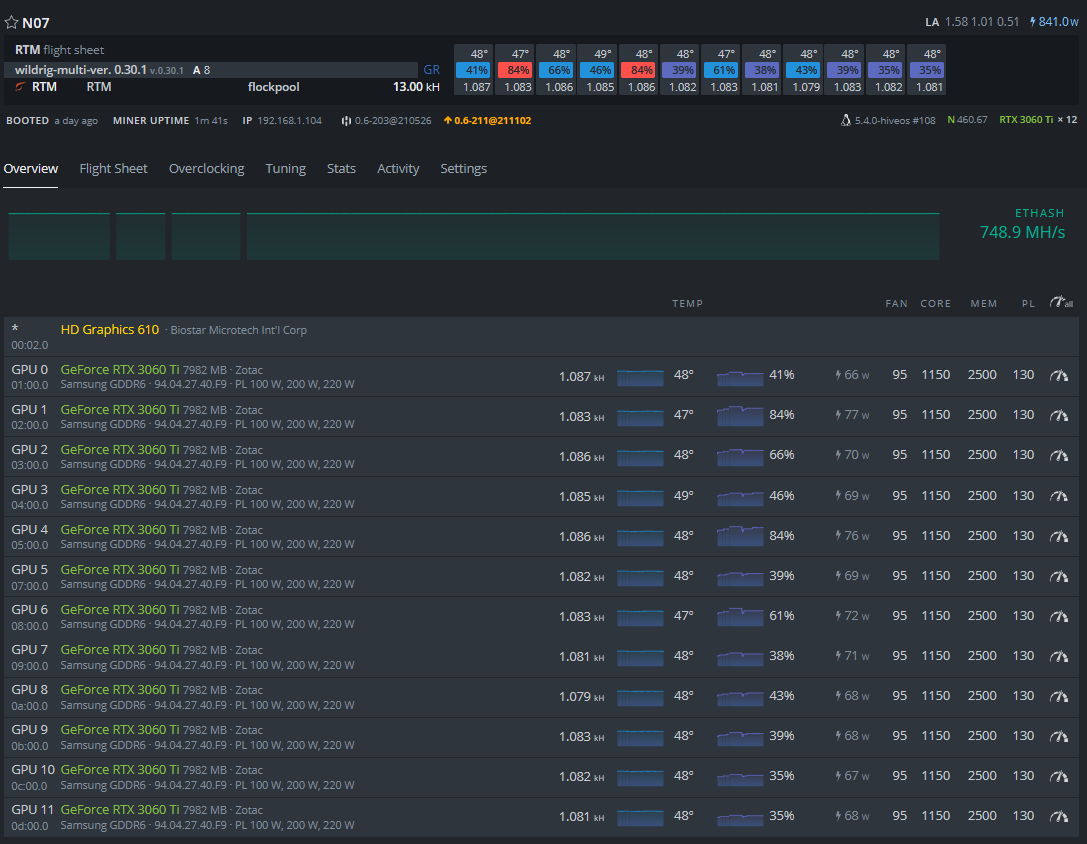Open the Settings tab
This screenshot has width=1087, height=844.
(463, 169)
